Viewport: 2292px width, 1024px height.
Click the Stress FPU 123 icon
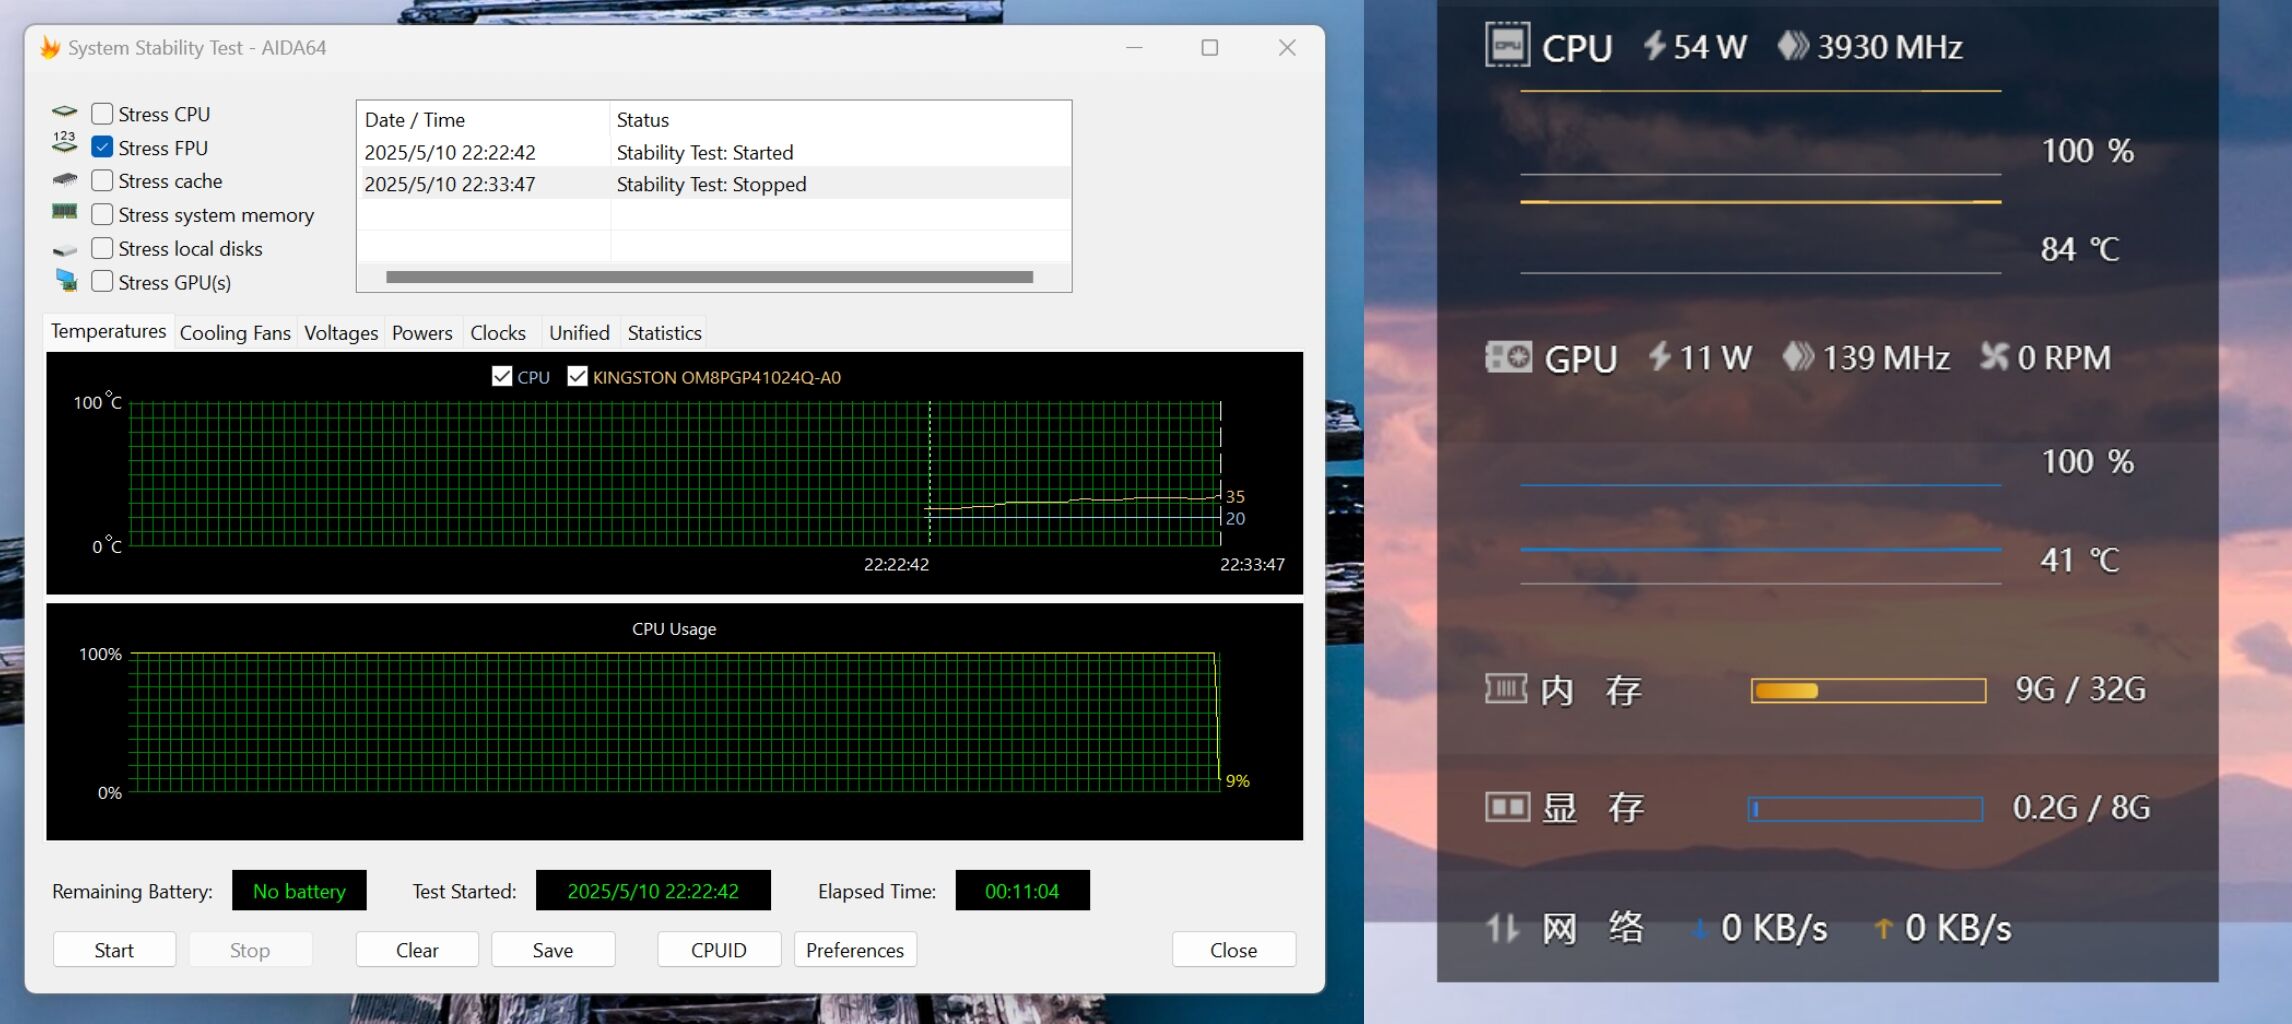(x=65, y=142)
